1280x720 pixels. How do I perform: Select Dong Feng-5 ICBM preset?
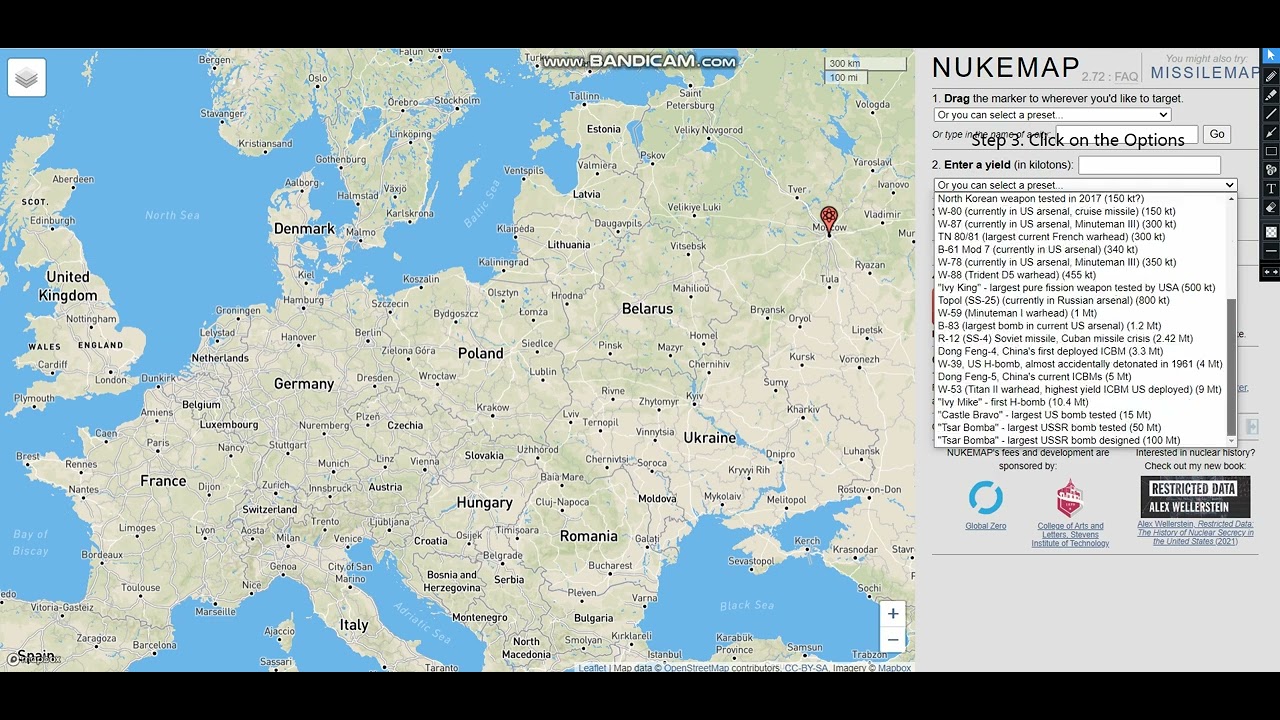pyautogui.click(x=1081, y=377)
